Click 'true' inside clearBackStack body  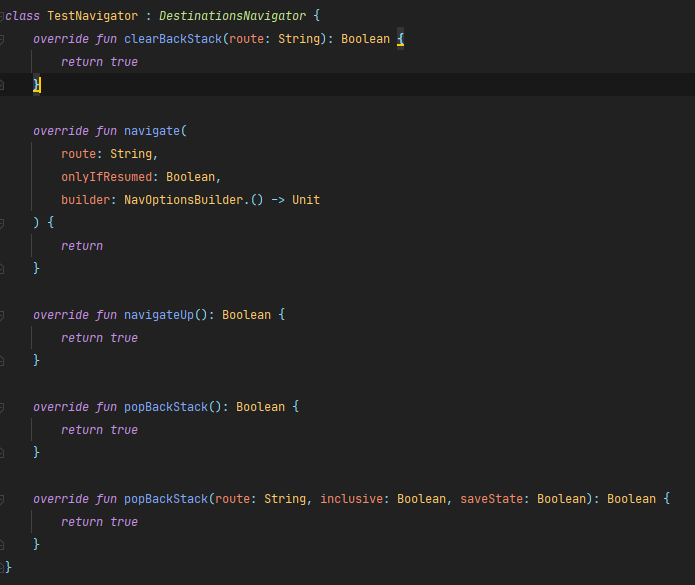tap(124, 62)
